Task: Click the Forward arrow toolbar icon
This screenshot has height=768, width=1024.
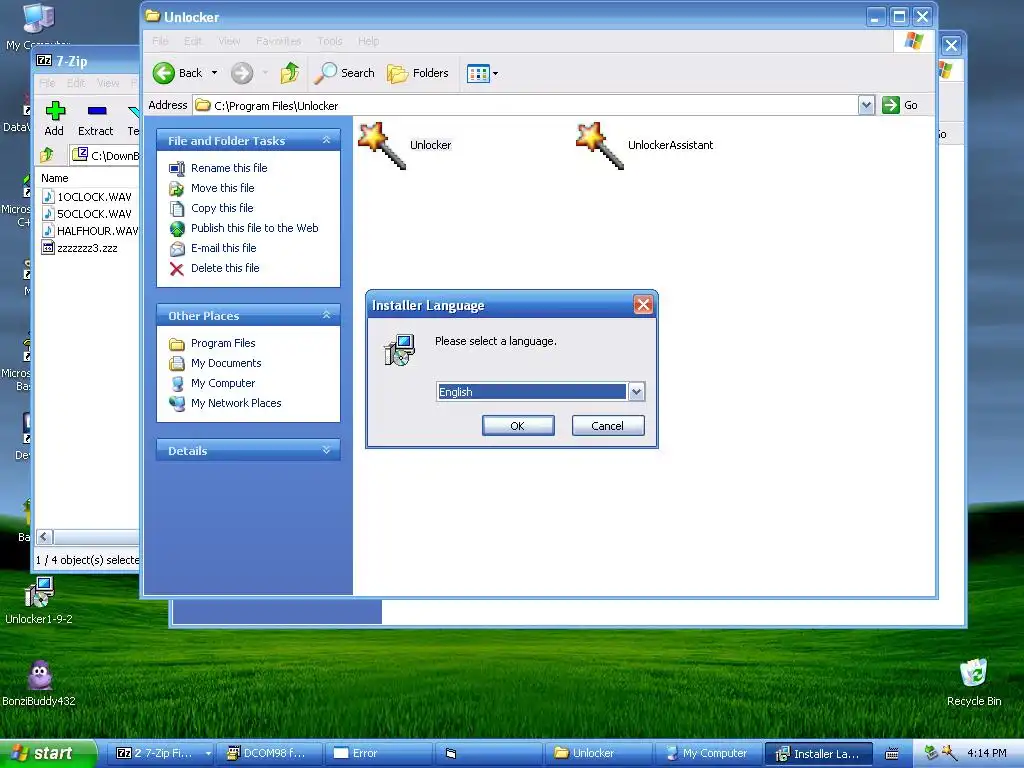Action: click(242, 73)
